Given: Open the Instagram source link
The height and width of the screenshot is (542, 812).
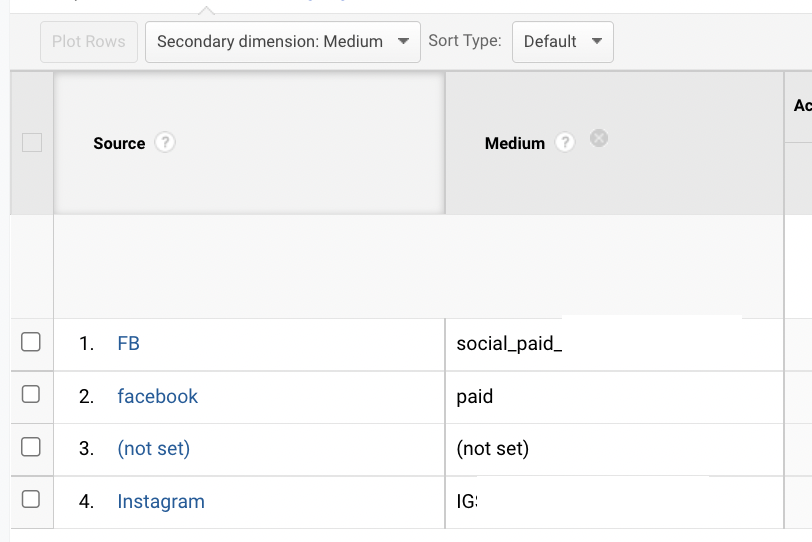Looking at the screenshot, I should [x=161, y=501].
